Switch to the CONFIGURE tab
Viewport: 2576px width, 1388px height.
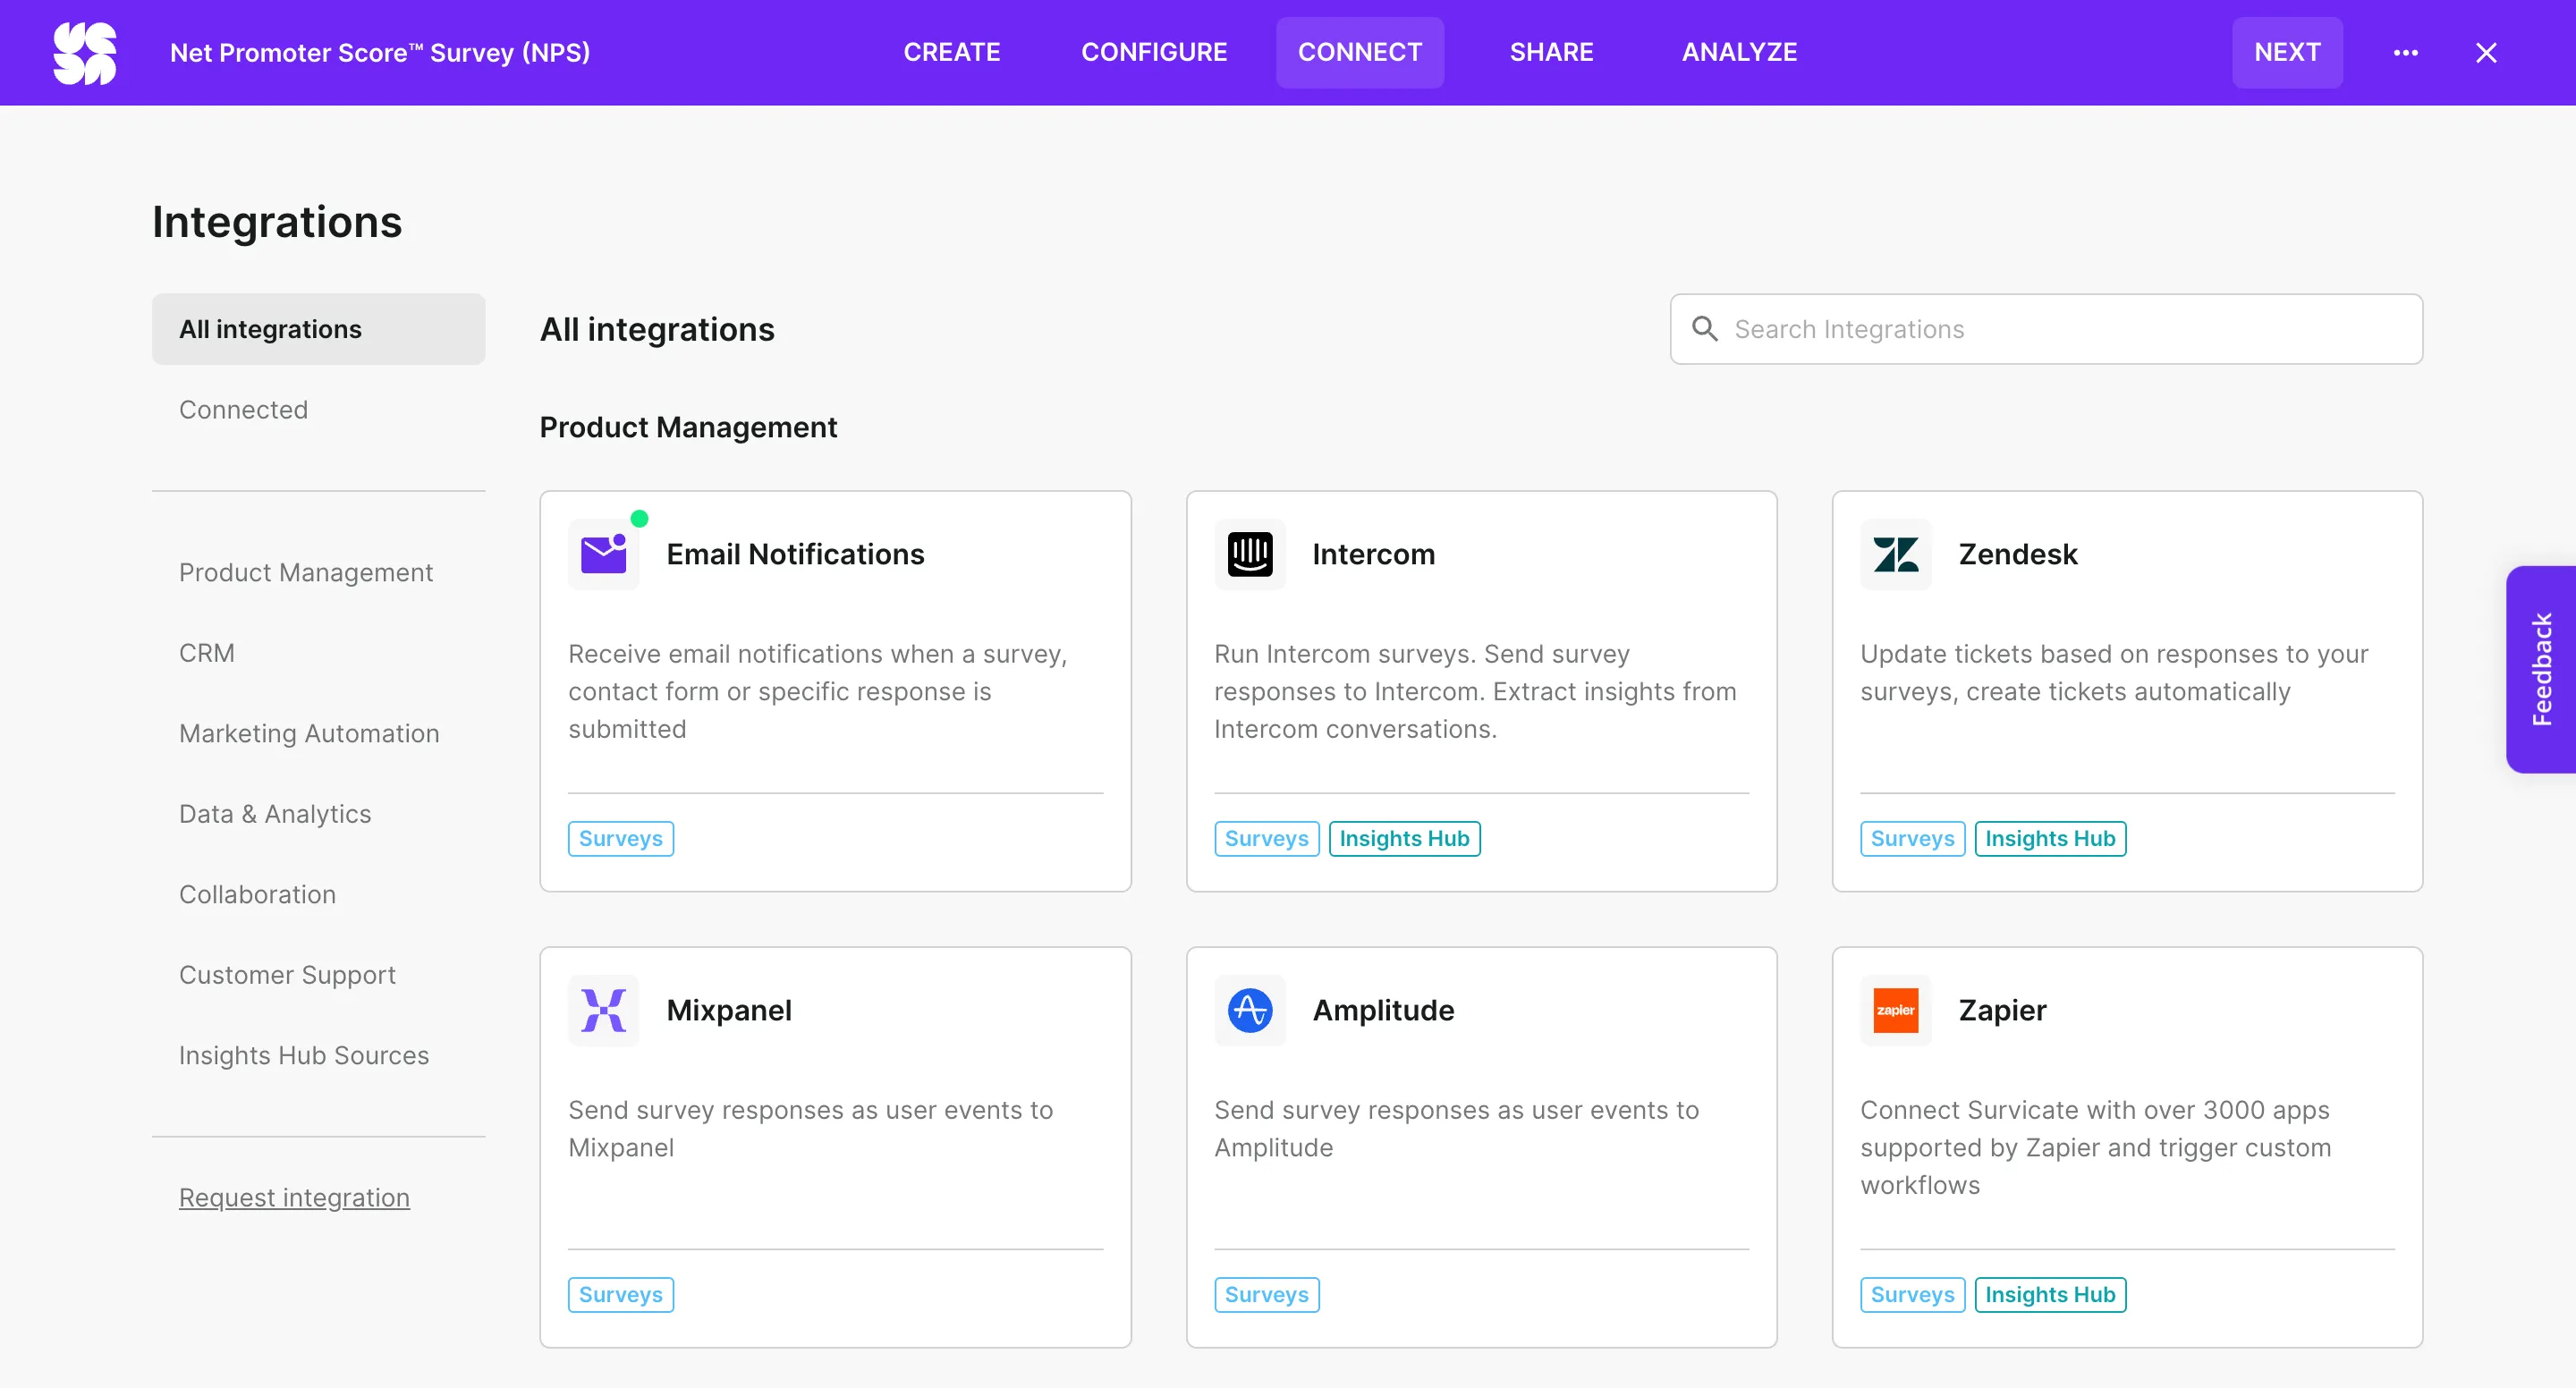click(1154, 53)
